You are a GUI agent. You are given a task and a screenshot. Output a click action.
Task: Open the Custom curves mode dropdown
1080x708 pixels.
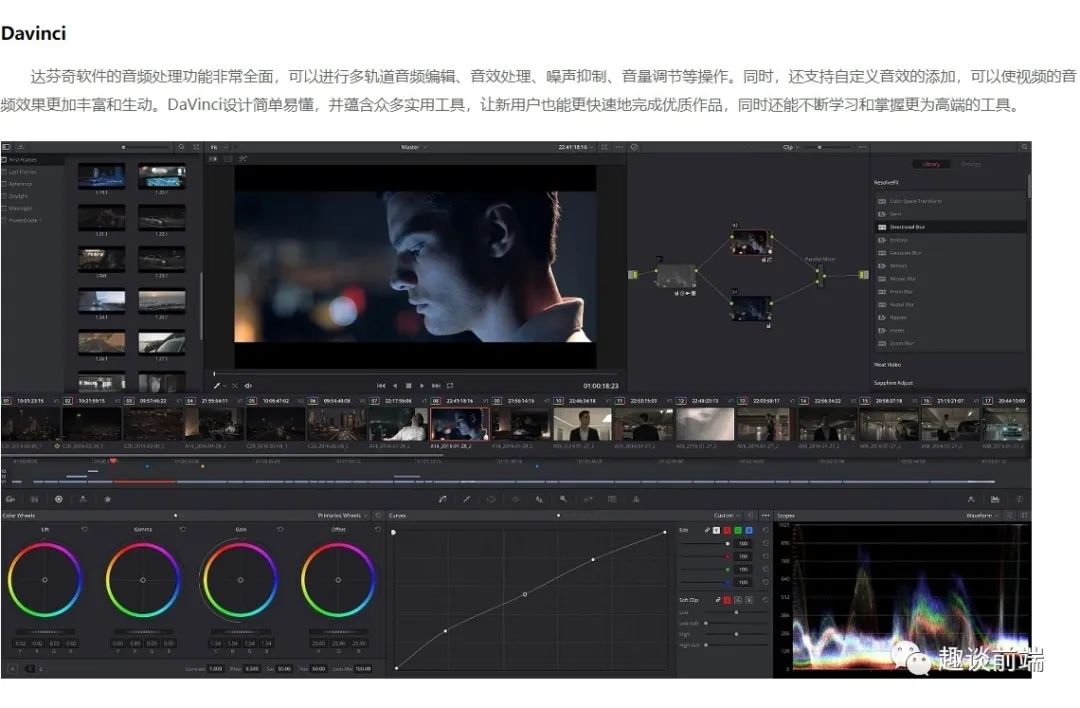(727, 515)
